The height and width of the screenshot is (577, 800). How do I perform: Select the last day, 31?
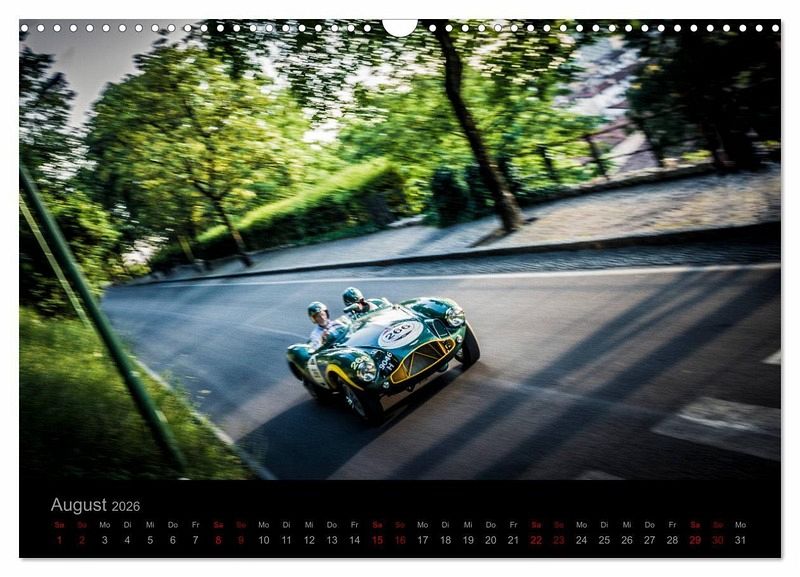tap(740, 540)
